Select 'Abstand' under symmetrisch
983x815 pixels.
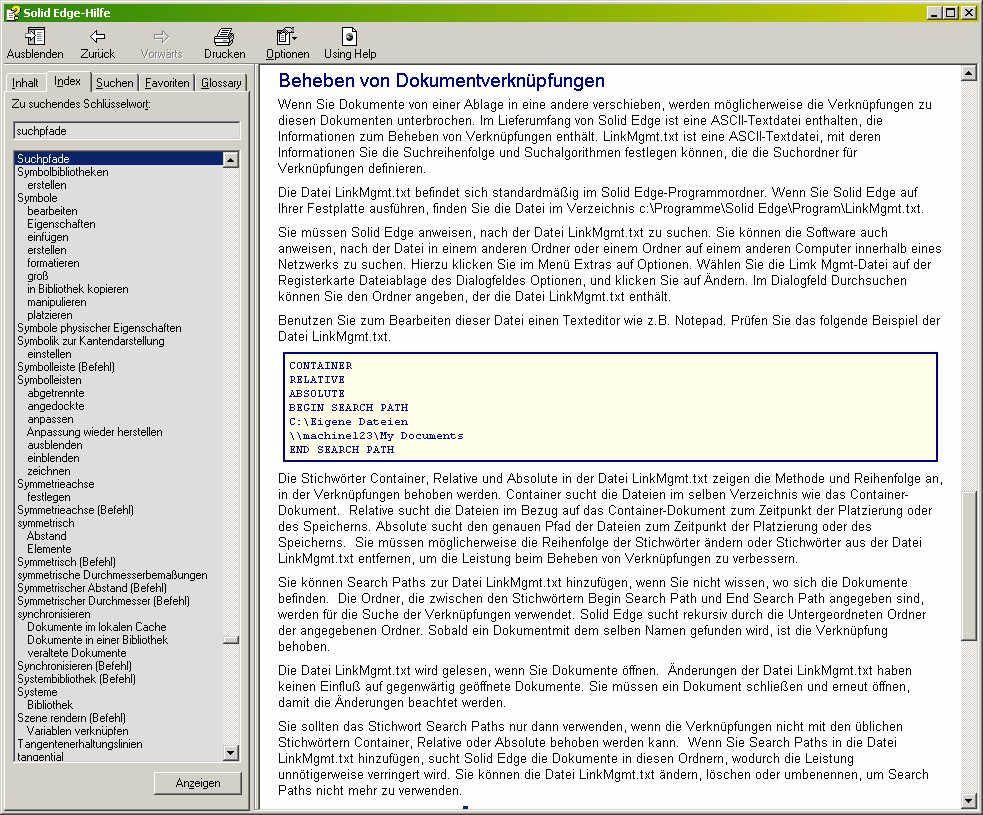click(x=46, y=536)
